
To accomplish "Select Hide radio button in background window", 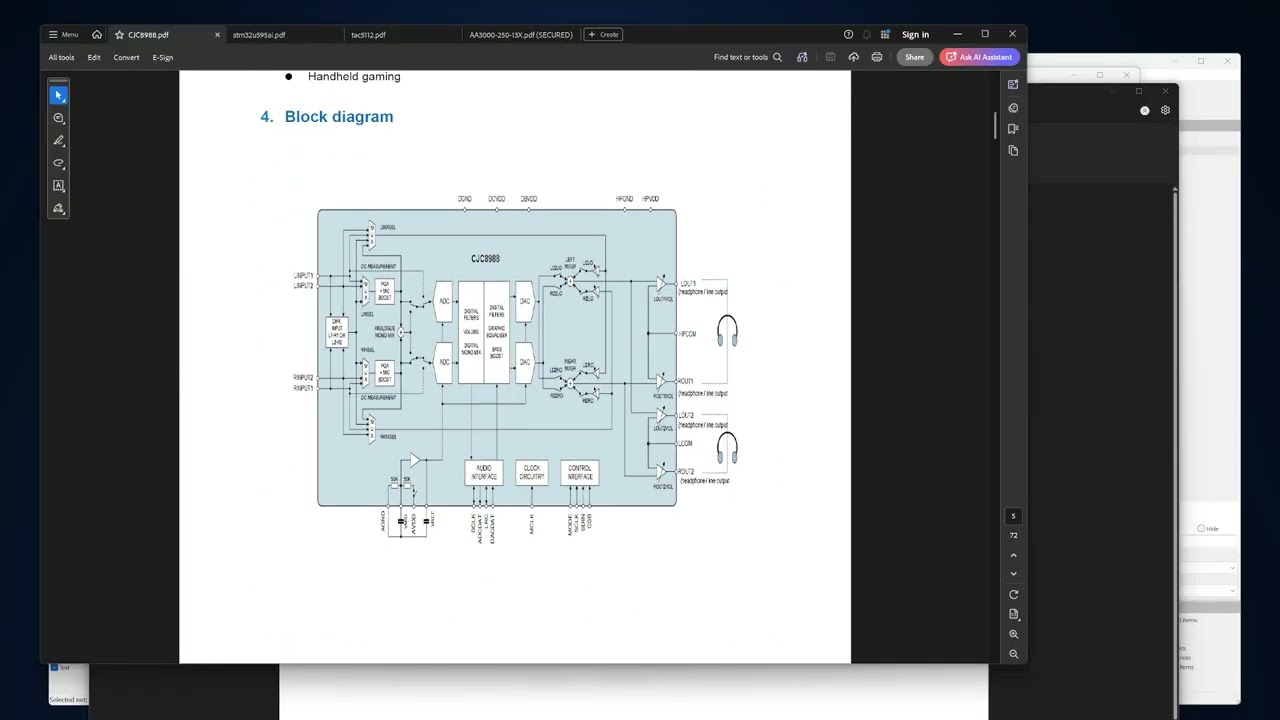I will coord(1201,528).
